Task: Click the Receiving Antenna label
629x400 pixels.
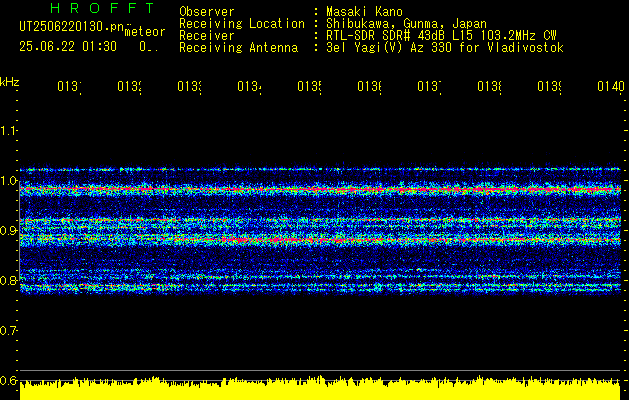Action: tap(238, 48)
